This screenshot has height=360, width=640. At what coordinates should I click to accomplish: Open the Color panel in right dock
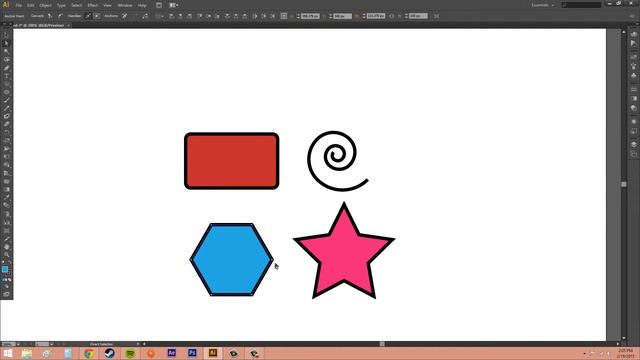tap(633, 34)
